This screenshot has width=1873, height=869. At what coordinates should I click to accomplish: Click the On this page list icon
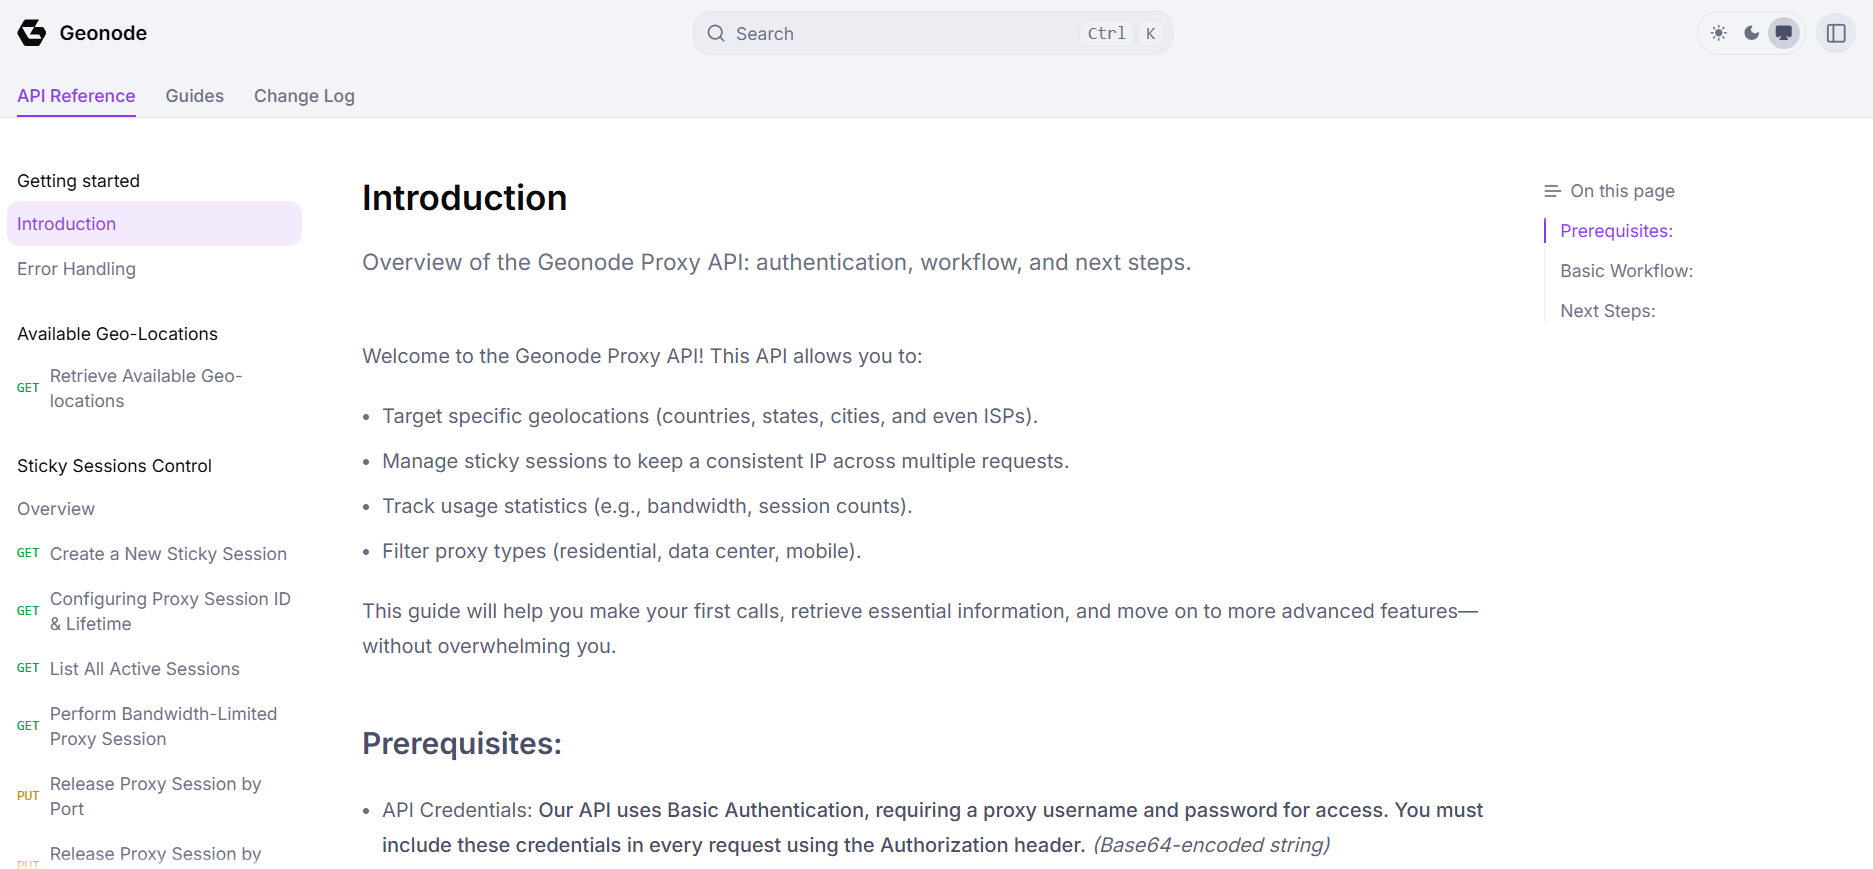click(x=1552, y=191)
